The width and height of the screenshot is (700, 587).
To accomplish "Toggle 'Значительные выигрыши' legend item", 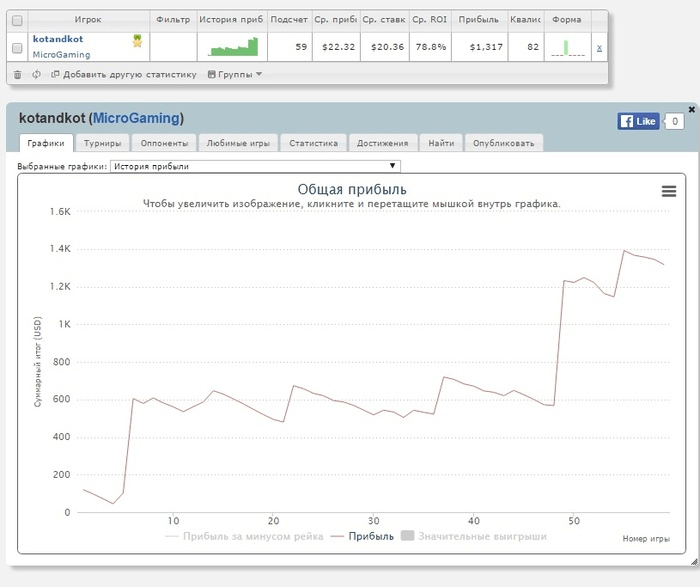I will [x=473, y=536].
